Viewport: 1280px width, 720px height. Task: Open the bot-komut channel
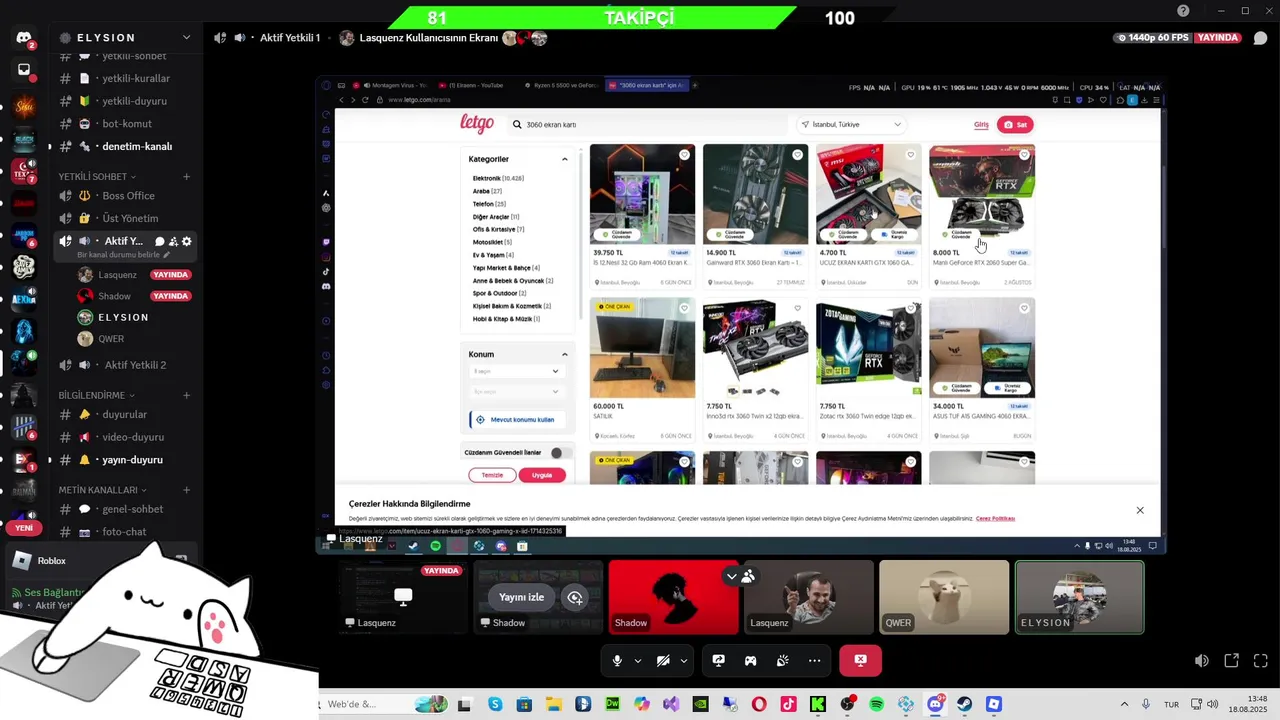pos(124,124)
